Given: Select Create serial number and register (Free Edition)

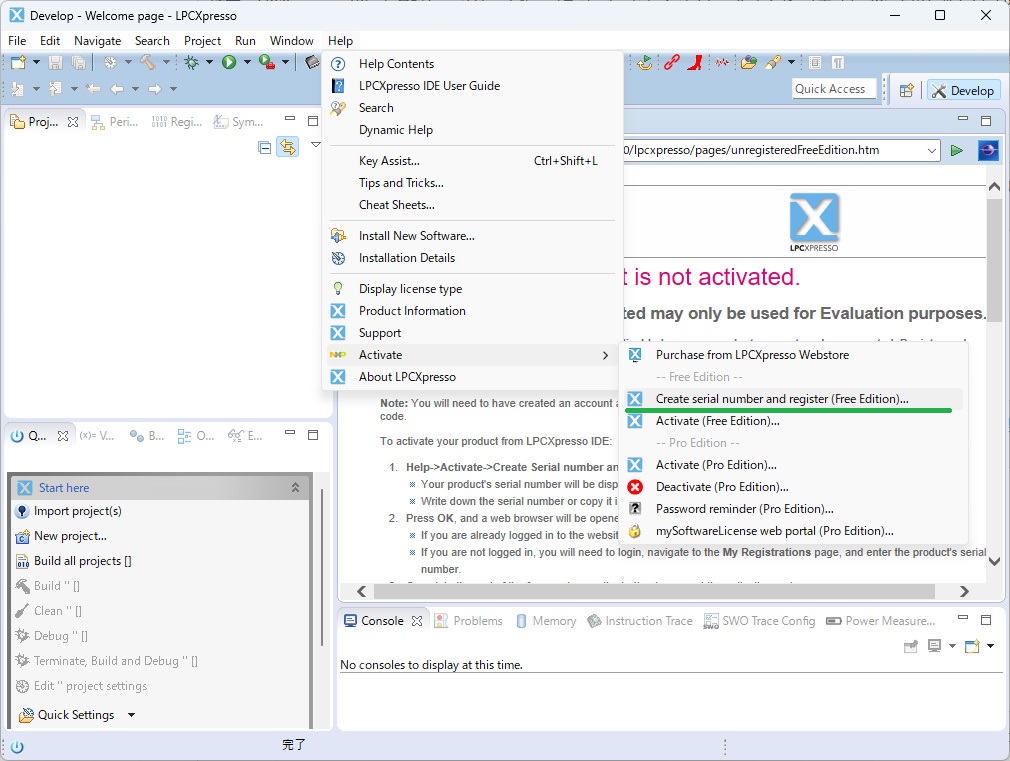Looking at the screenshot, I should coord(781,399).
